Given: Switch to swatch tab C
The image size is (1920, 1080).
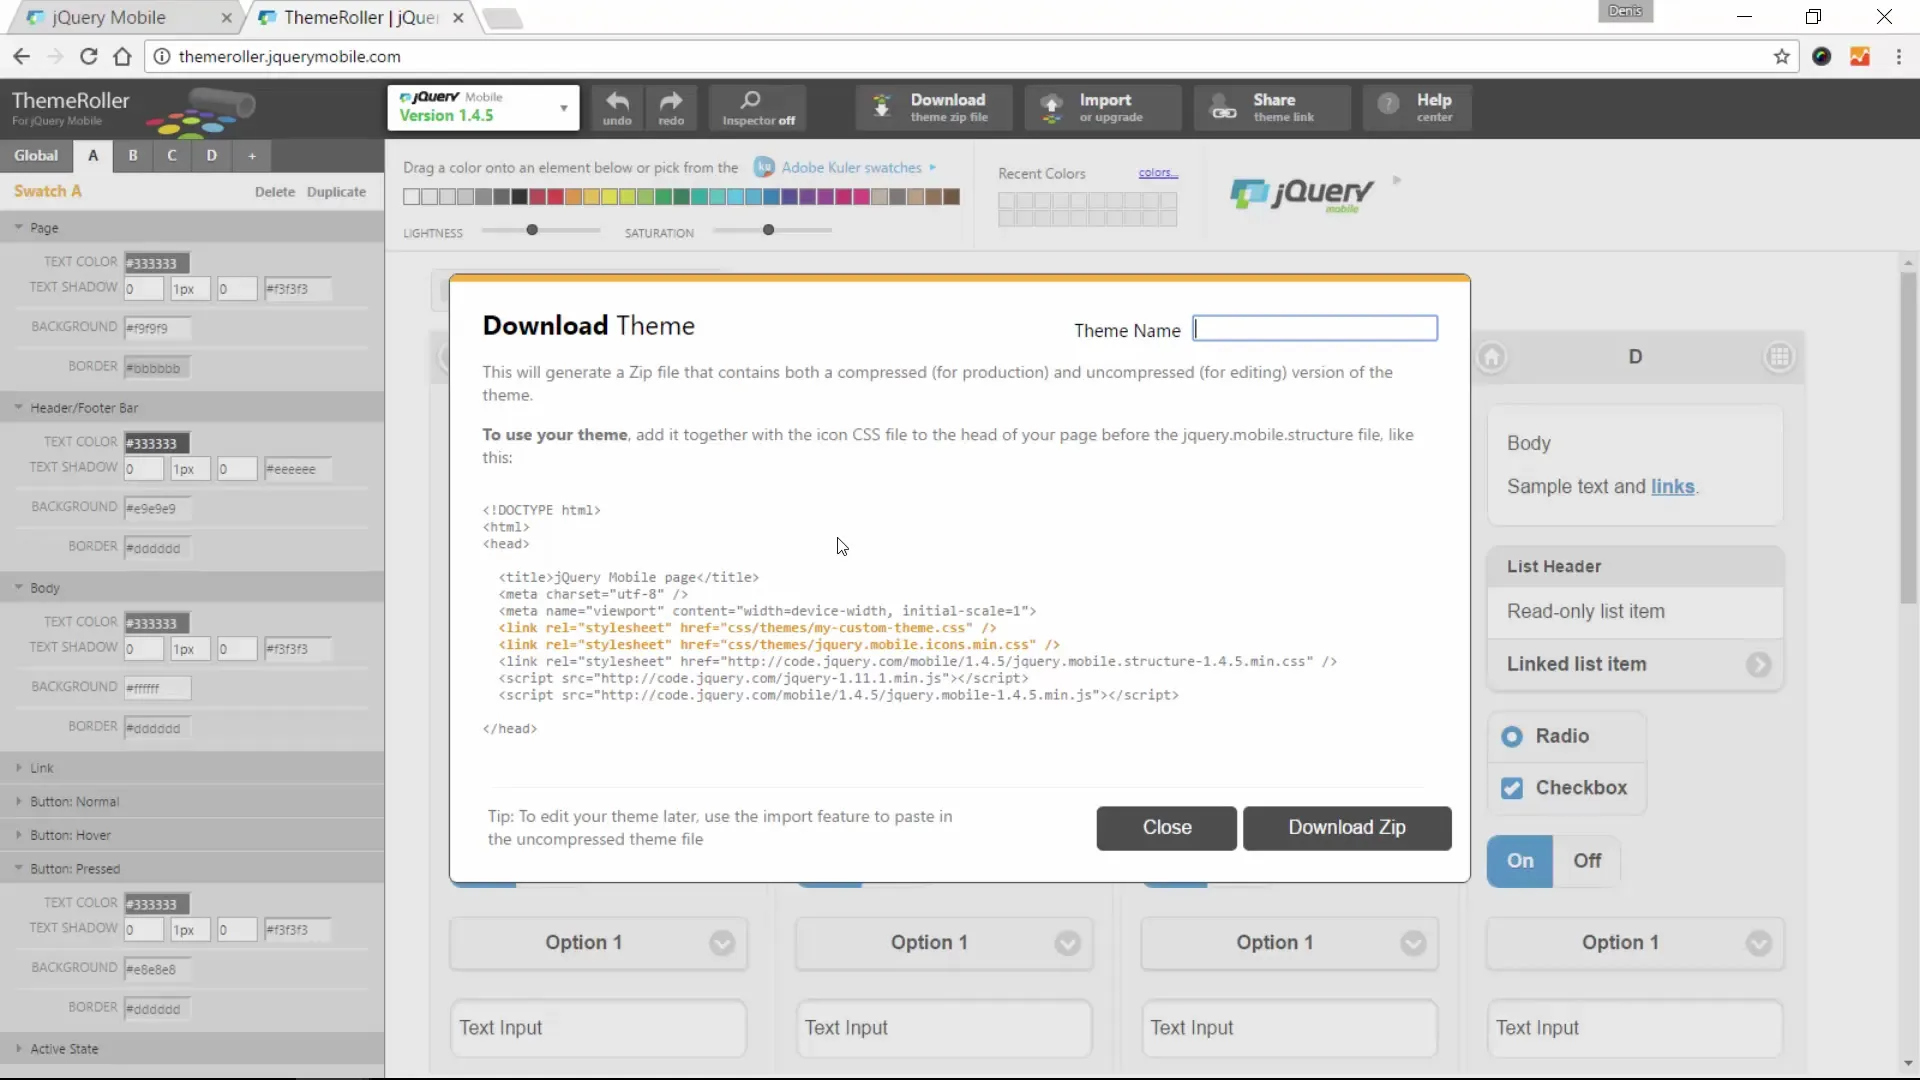Looking at the screenshot, I should 172,155.
